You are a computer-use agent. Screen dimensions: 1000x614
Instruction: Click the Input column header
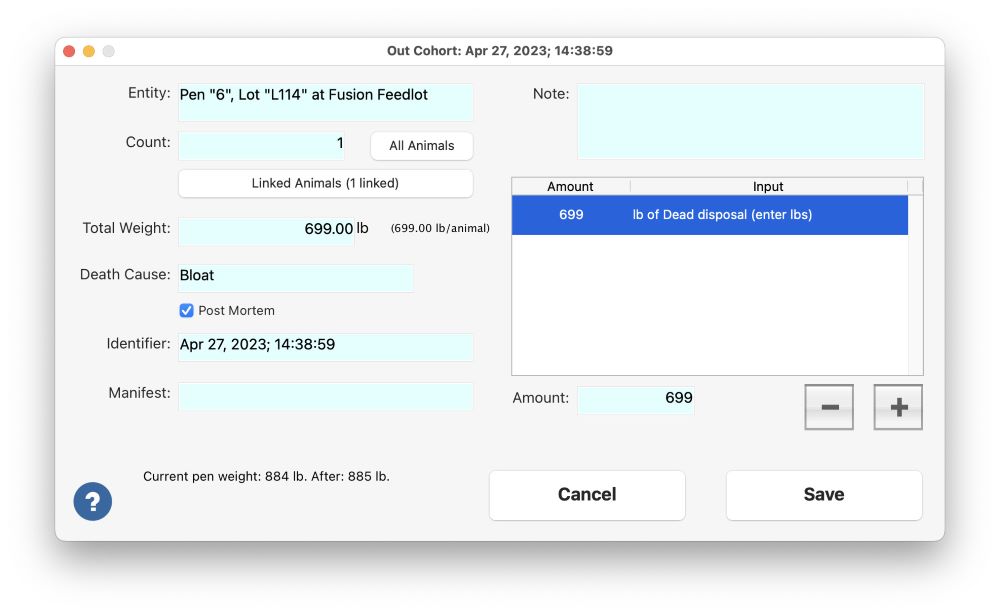768,186
